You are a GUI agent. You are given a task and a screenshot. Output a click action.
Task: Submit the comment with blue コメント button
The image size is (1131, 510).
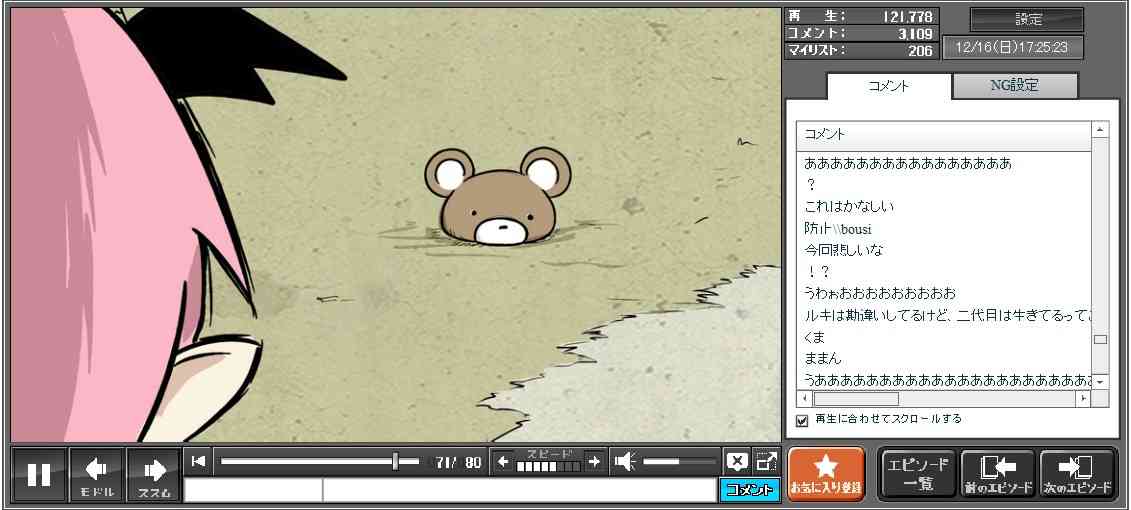pos(749,490)
